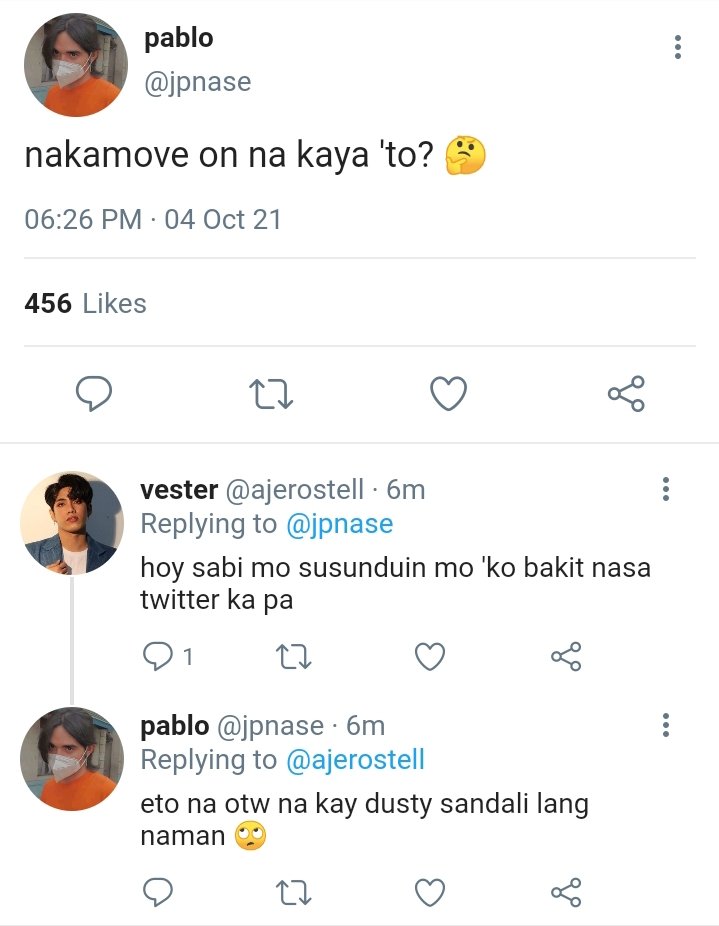Like pablo's reply about dusty
Screen dimensions: 719x926
coord(430,892)
